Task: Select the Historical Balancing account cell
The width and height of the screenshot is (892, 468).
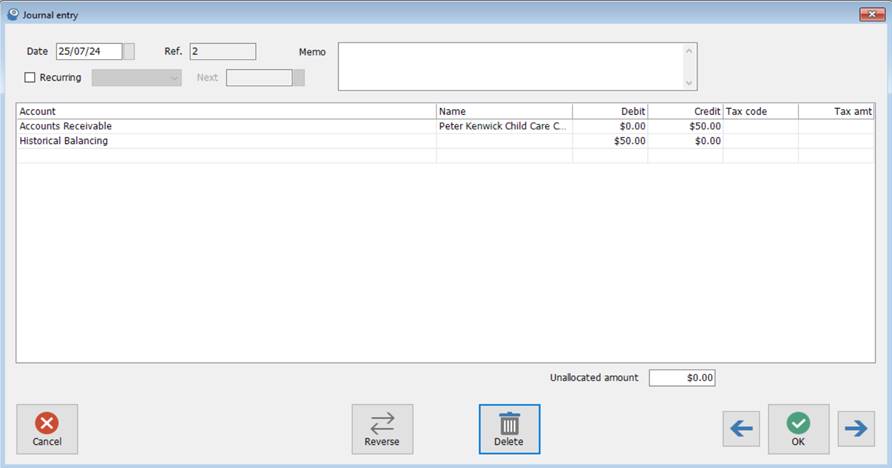Action: pos(226,141)
